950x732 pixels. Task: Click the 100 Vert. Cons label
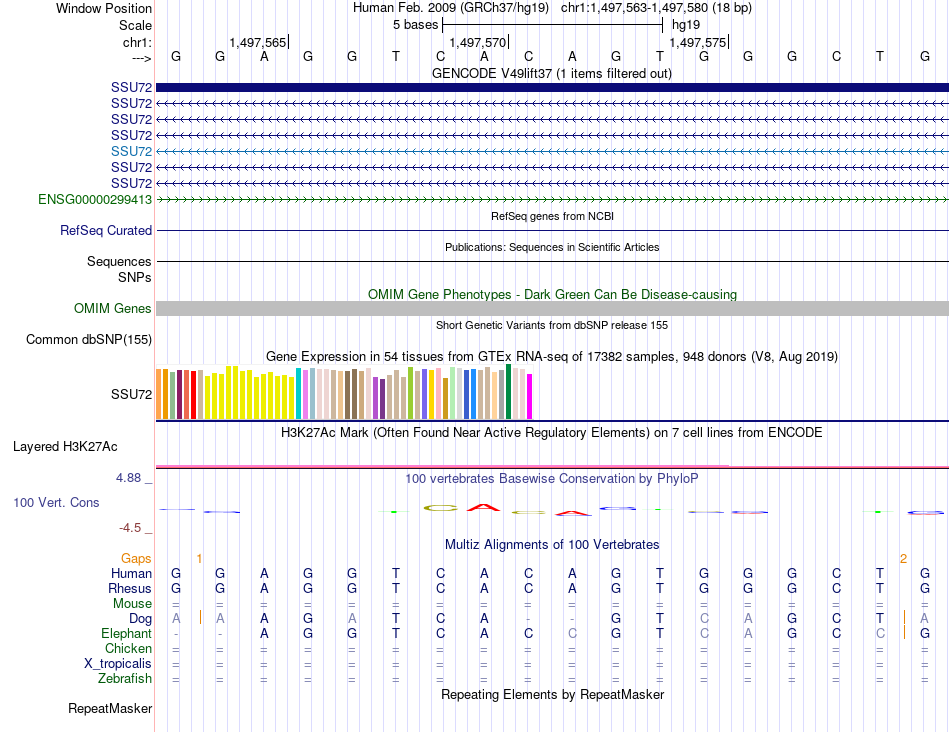[56, 502]
